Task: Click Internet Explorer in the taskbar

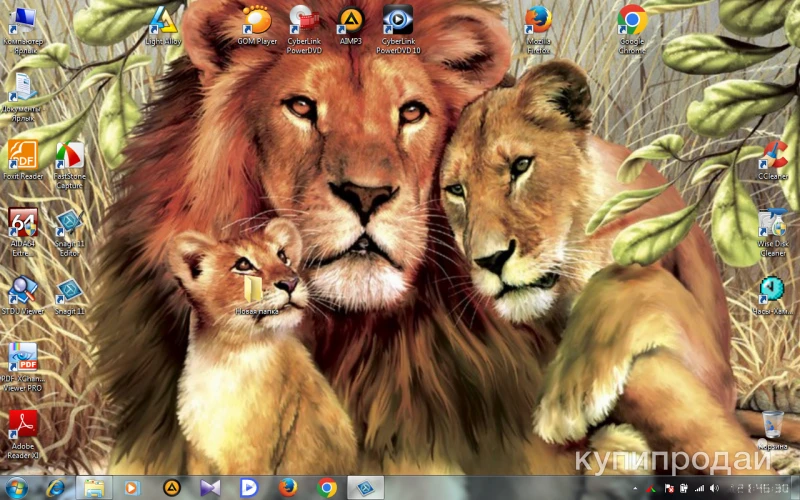Action: tap(56, 487)
